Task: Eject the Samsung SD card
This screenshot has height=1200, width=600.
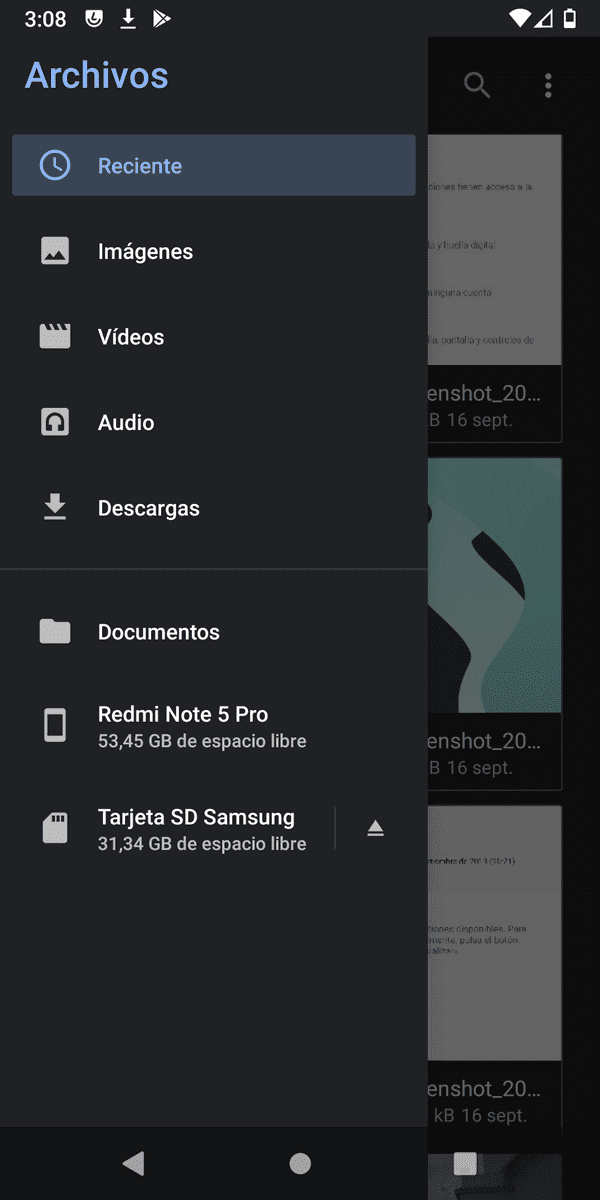Action: click(x=375, y=828)
